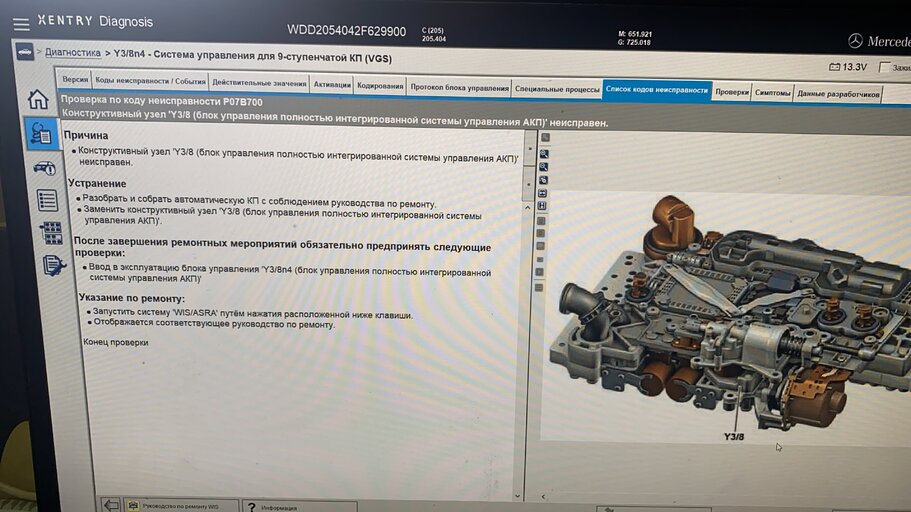Click the question mark Информация icon
911x512 pixels.
click(252, 507)
